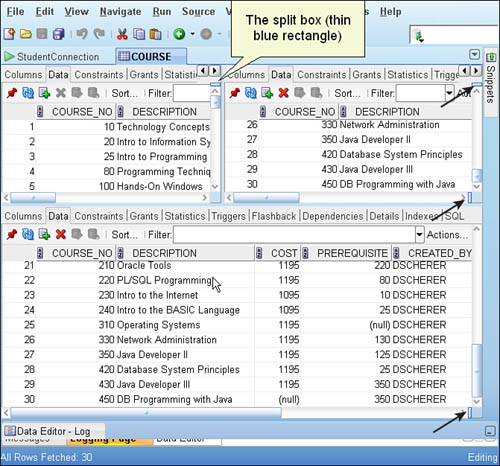This screenshot has width=500, height=466.
Task: Click Refresh icon in top-left pane
Action: click(x=28, y=93)
